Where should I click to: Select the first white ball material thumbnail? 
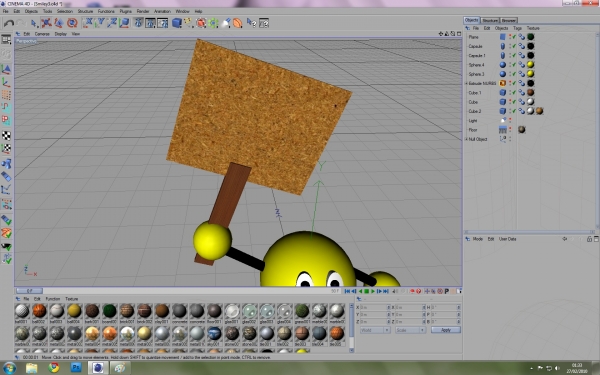click(x=22, y=311)
